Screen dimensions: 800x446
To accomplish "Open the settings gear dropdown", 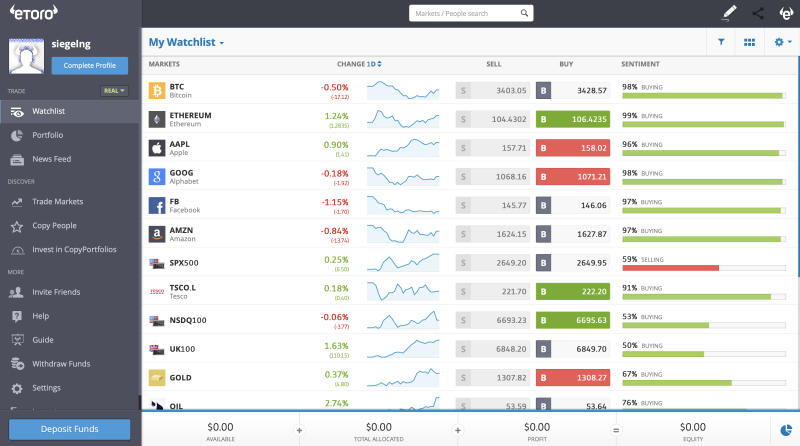I will [782, 42].
